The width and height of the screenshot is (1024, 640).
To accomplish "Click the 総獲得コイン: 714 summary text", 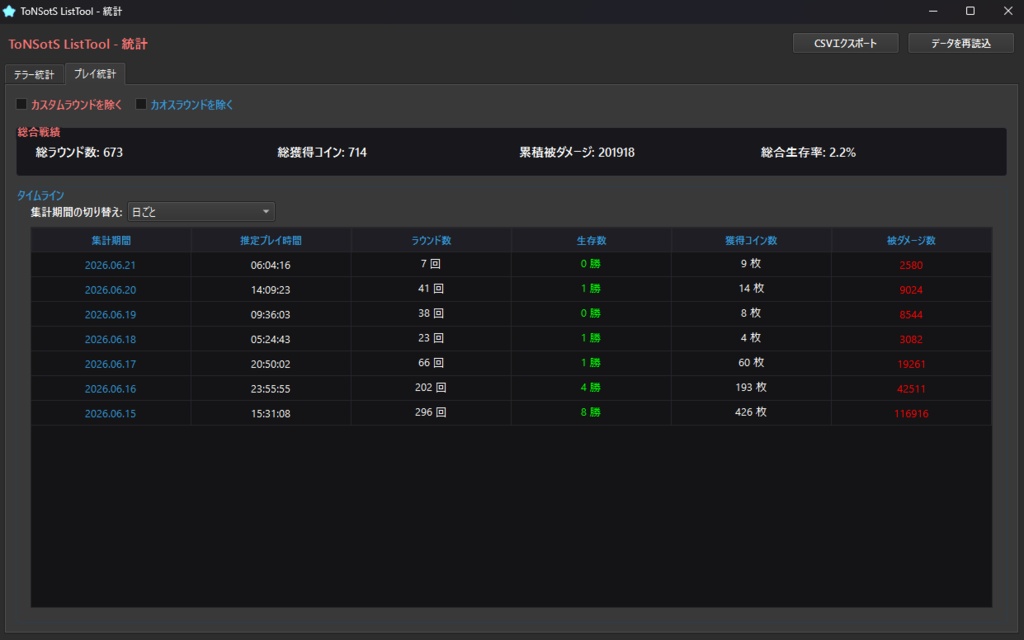I will tap(322, 153).
